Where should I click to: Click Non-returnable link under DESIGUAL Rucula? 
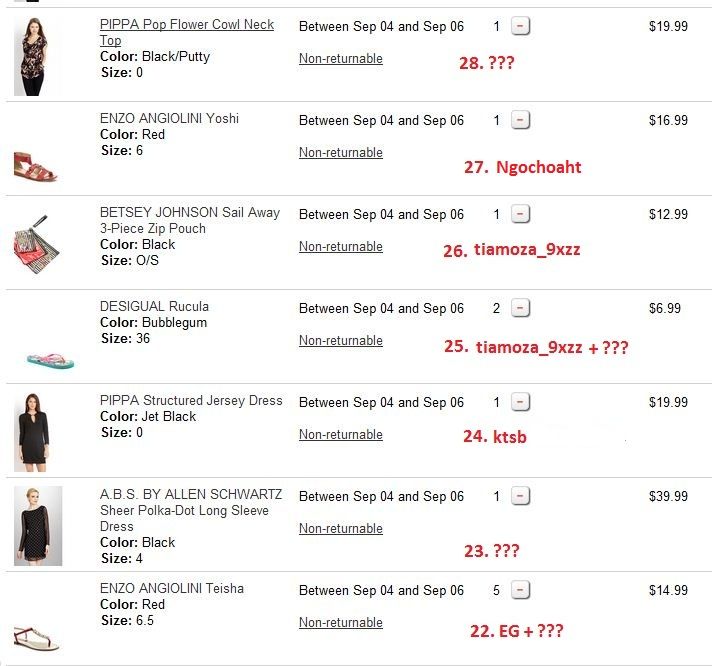click(x=340, y=341)
